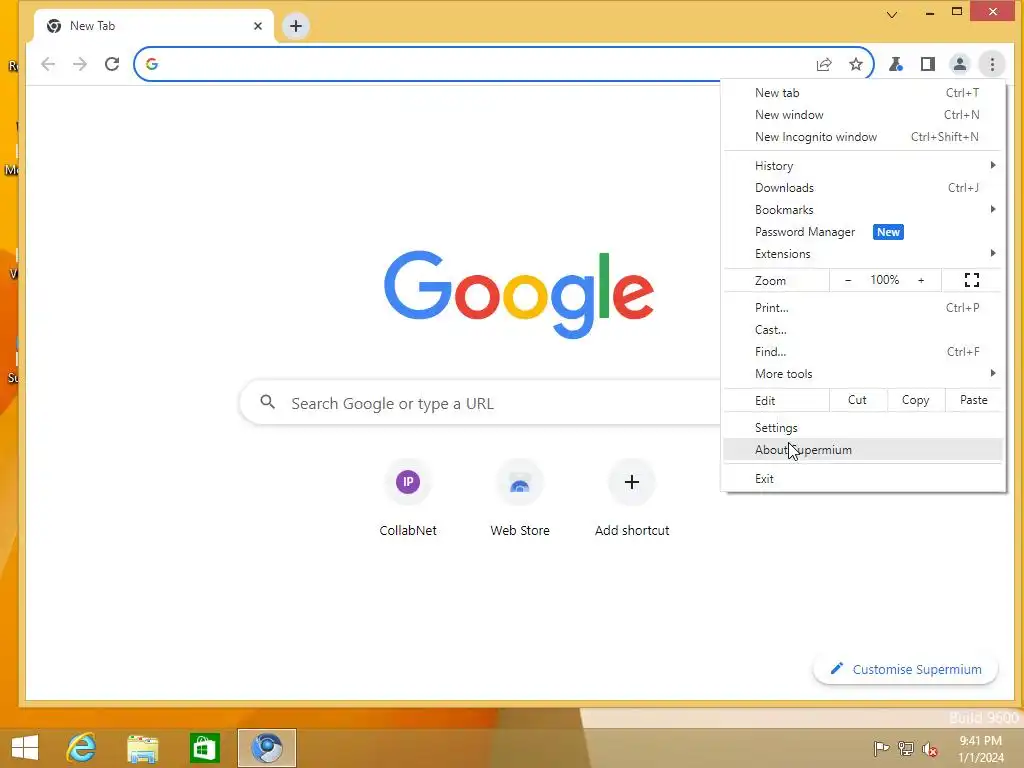
Task: Expand the History submenu
Action: pos(863,166)
